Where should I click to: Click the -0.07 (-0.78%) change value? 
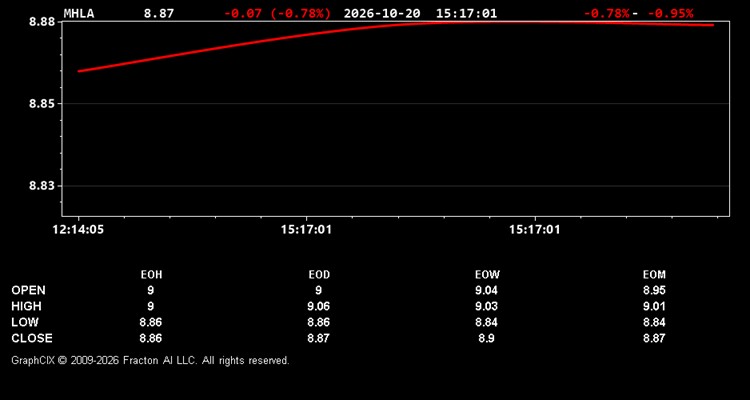click(277, 13)
